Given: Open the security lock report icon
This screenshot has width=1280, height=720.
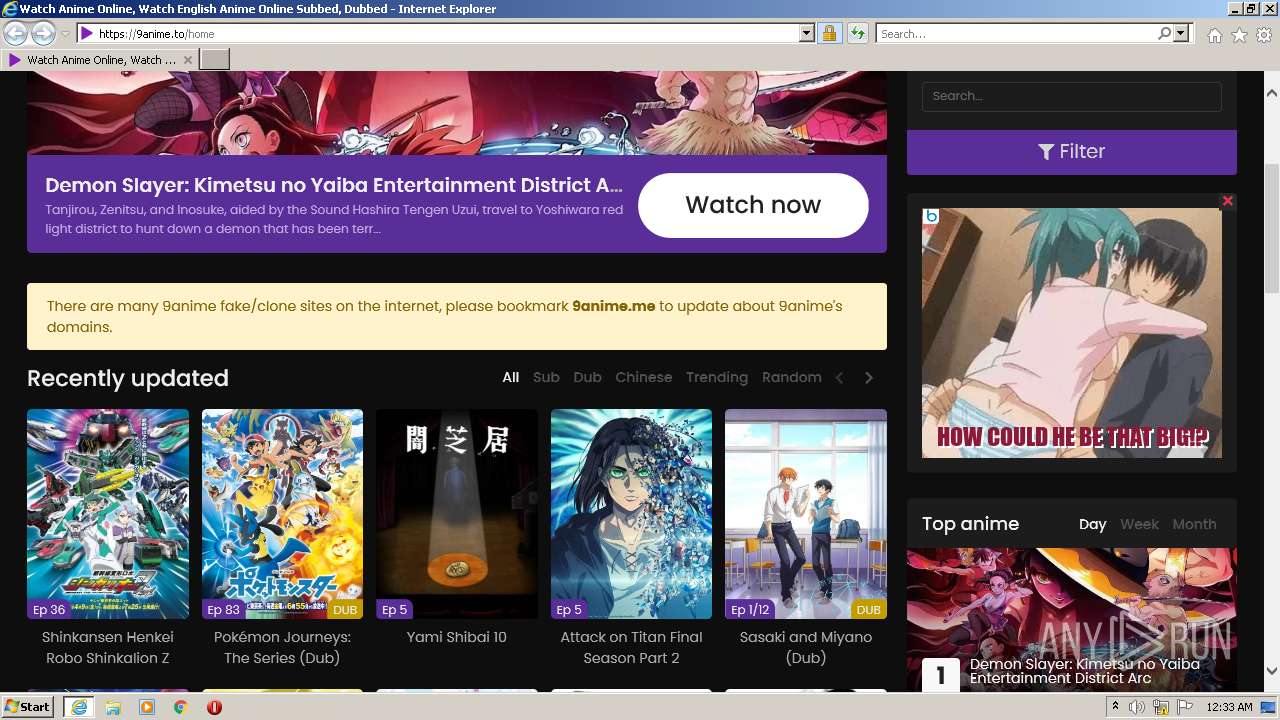Looking at the screenshot, I should coord(829,33).
